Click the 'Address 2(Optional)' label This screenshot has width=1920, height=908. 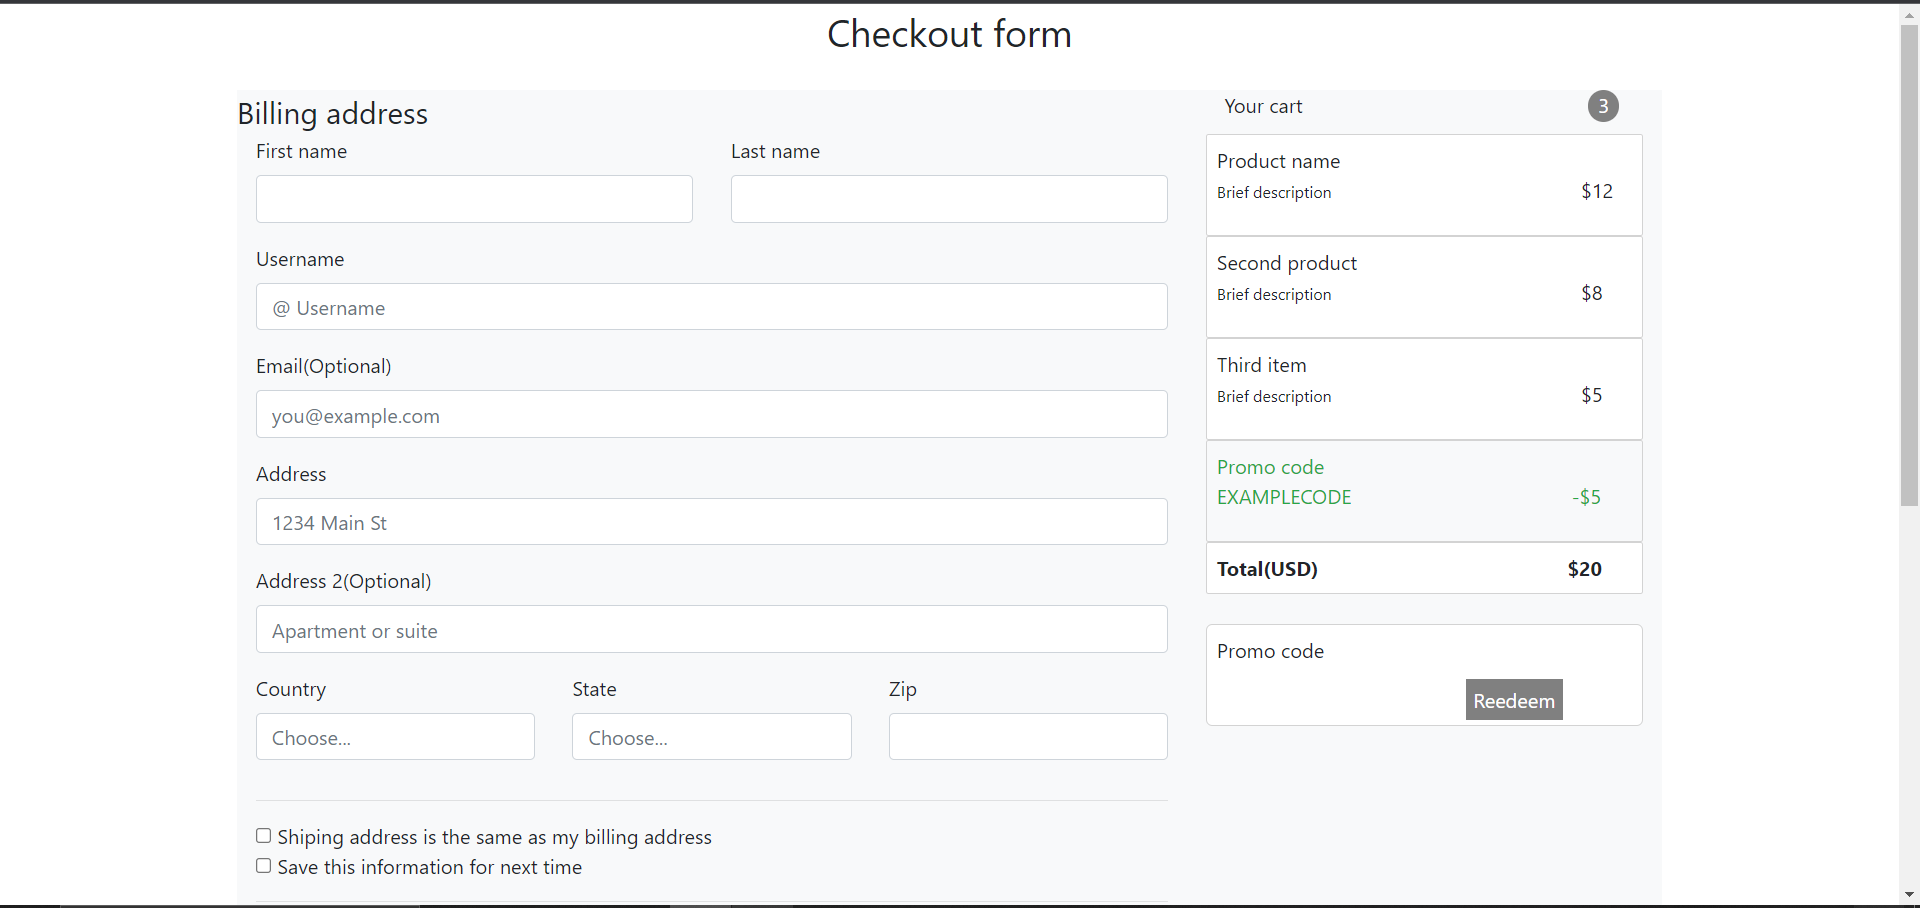point(343,581)
